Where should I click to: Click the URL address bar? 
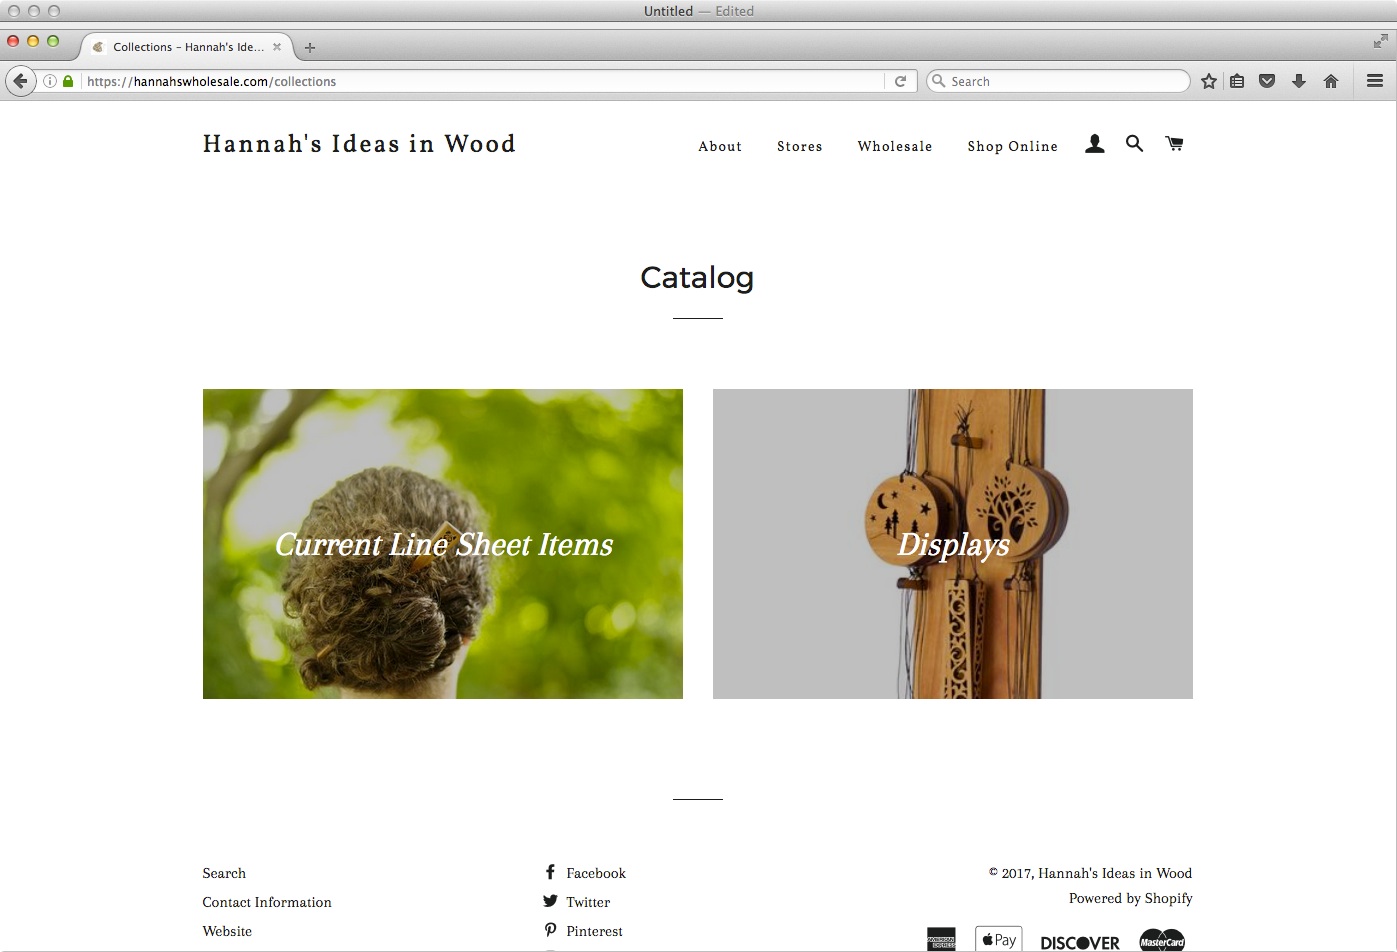pyautogui.click(x=483, y=81)
